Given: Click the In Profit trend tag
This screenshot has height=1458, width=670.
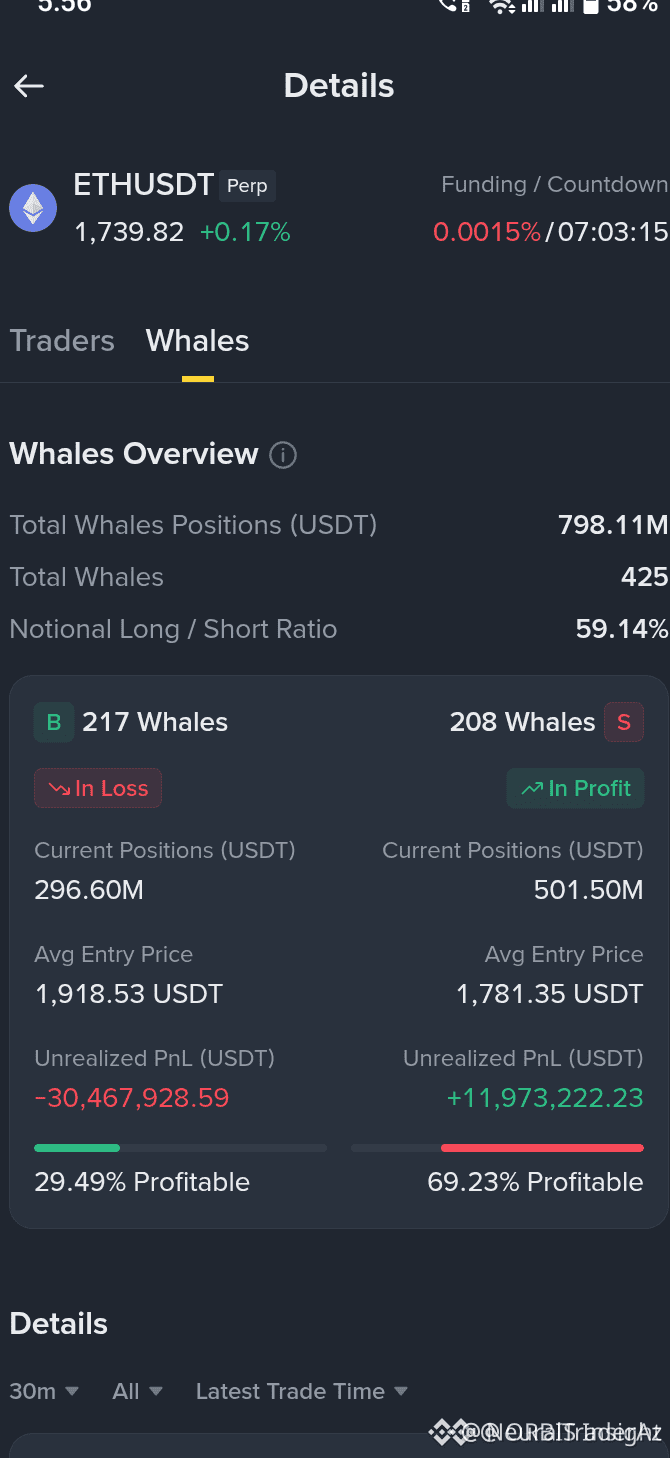Looking at the screenshot, I should point(575,788).
